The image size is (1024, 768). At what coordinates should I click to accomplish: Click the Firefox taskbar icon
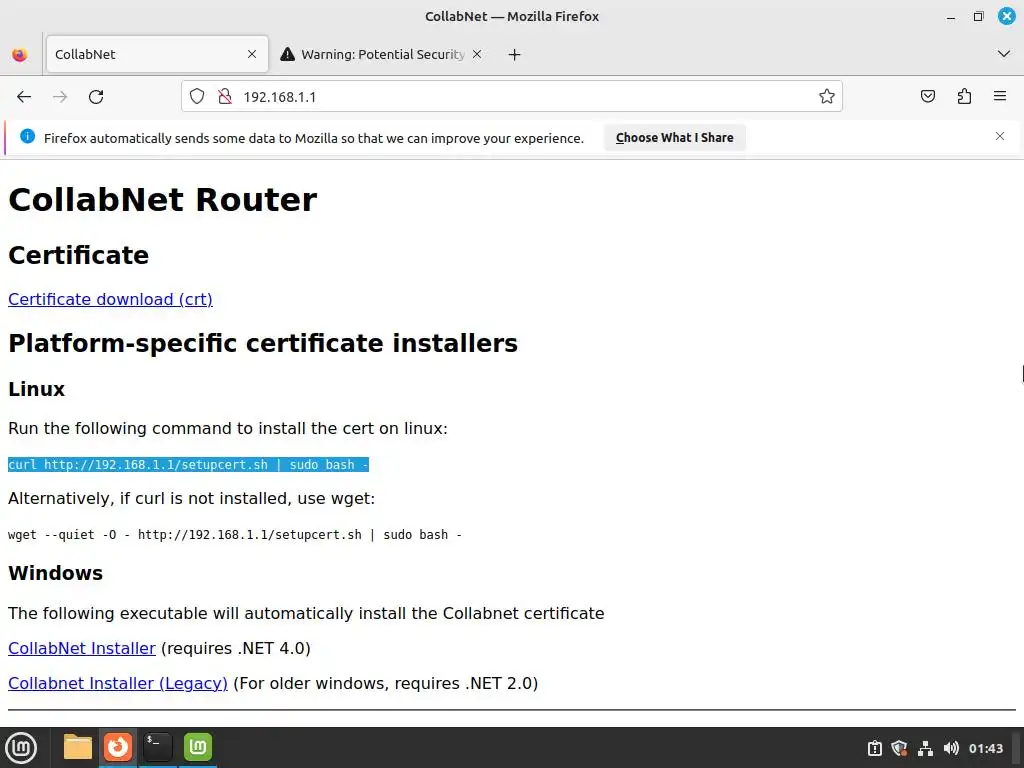pos(118,747)
